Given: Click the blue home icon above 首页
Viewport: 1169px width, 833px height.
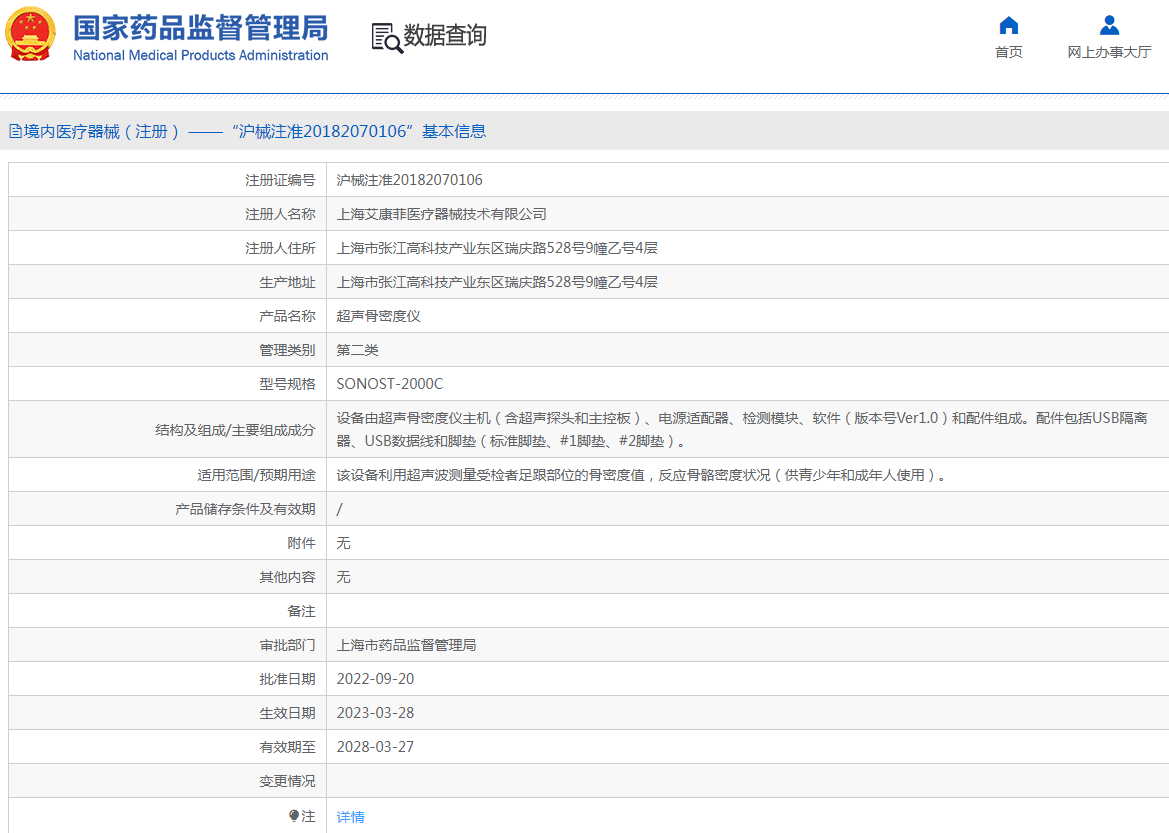Looking at the screenshot, I should click(x=1008, y=25).
